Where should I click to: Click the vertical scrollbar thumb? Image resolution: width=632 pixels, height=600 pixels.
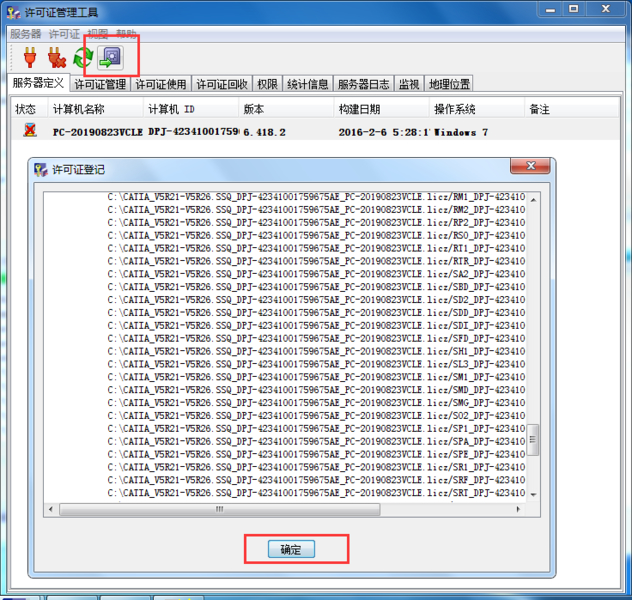533,440
